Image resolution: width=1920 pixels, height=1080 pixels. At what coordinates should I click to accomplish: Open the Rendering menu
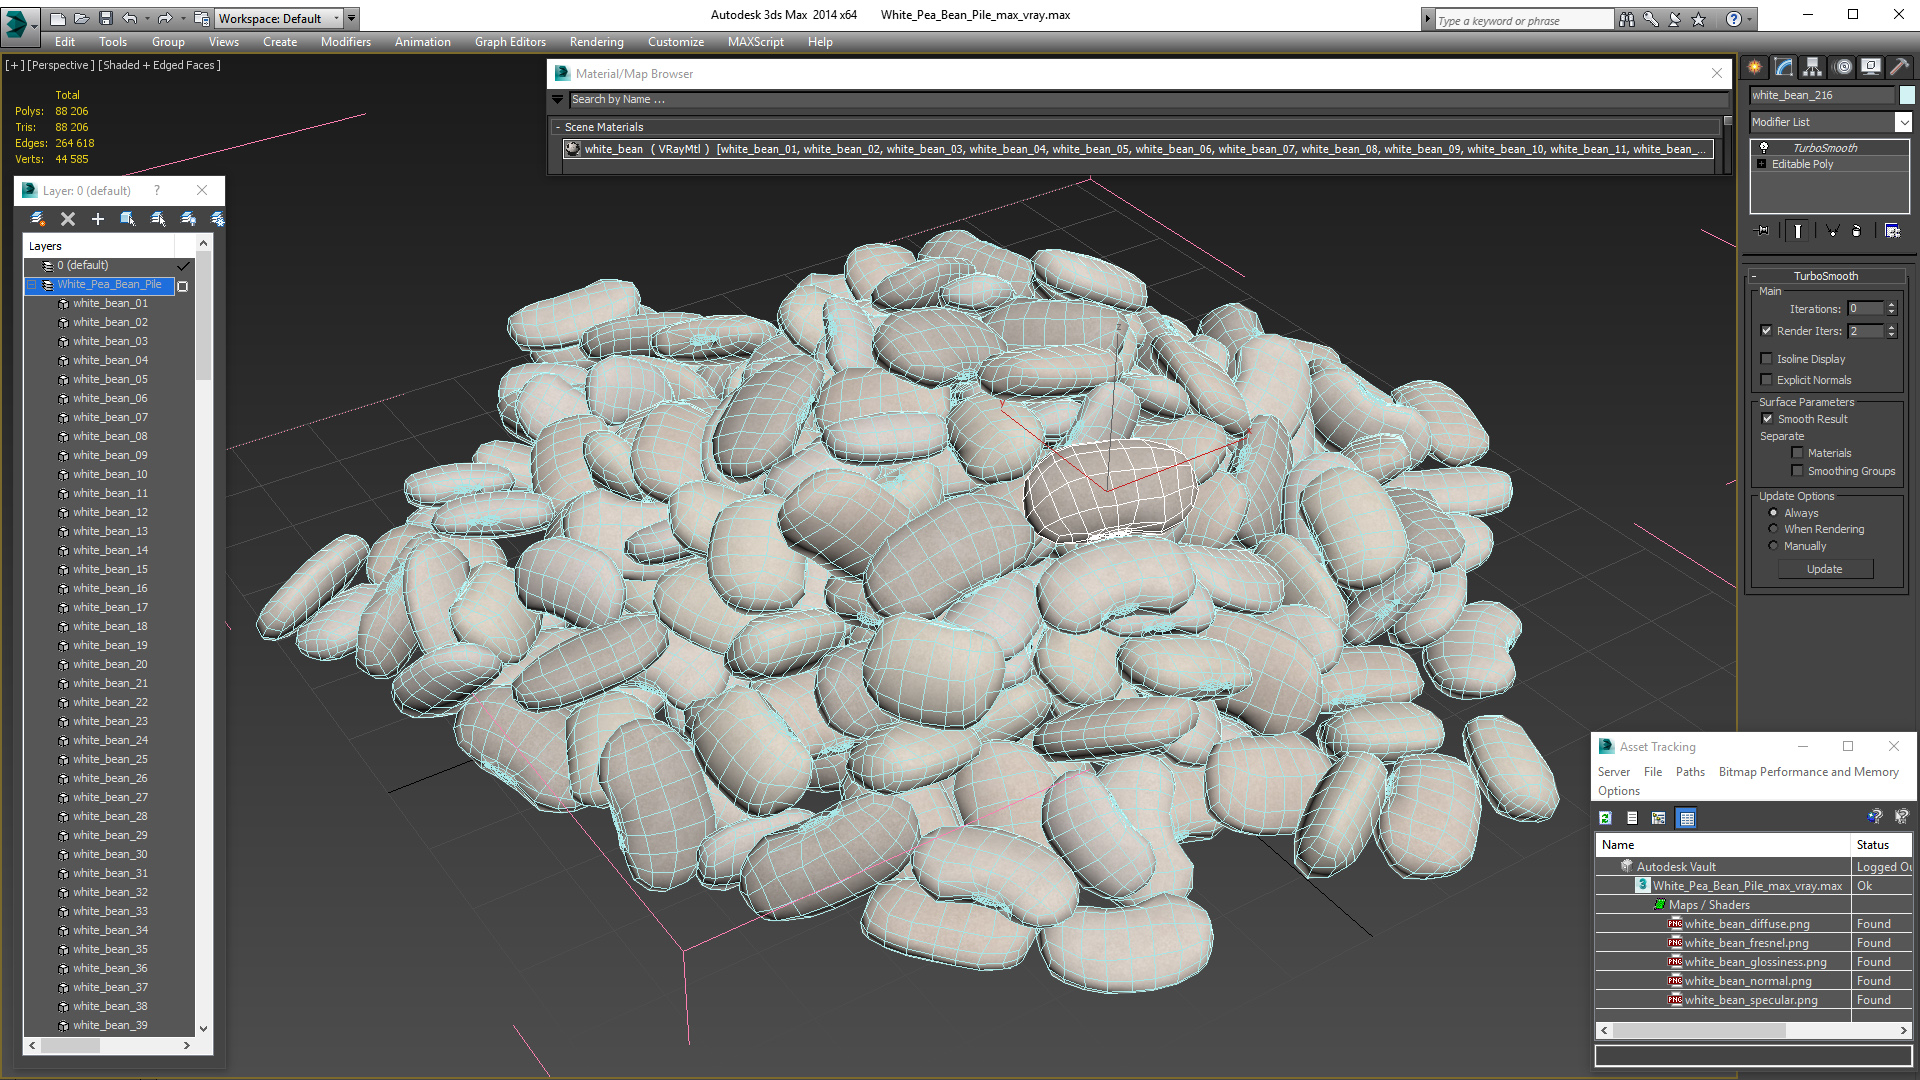click(x=596, y=42)
